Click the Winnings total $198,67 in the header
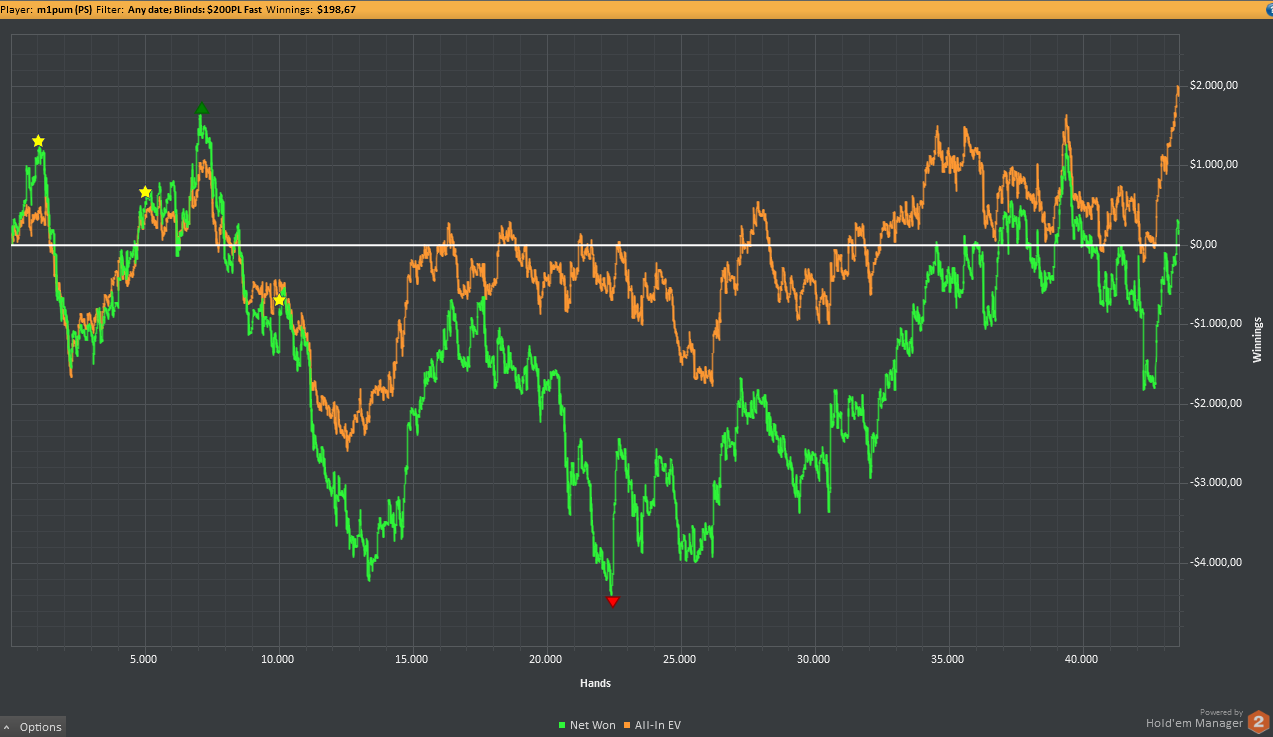The image size is (1273, 737). [x=336, y=9]
